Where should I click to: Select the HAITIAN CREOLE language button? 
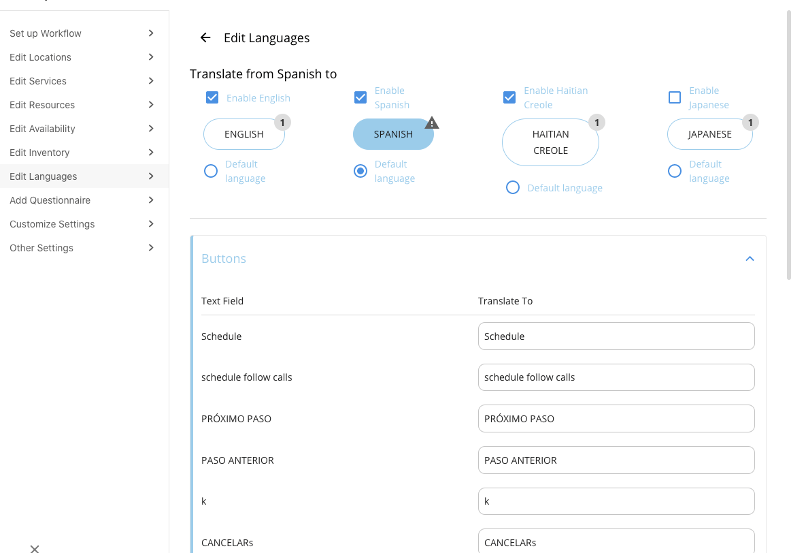click(x=550, y=142)
